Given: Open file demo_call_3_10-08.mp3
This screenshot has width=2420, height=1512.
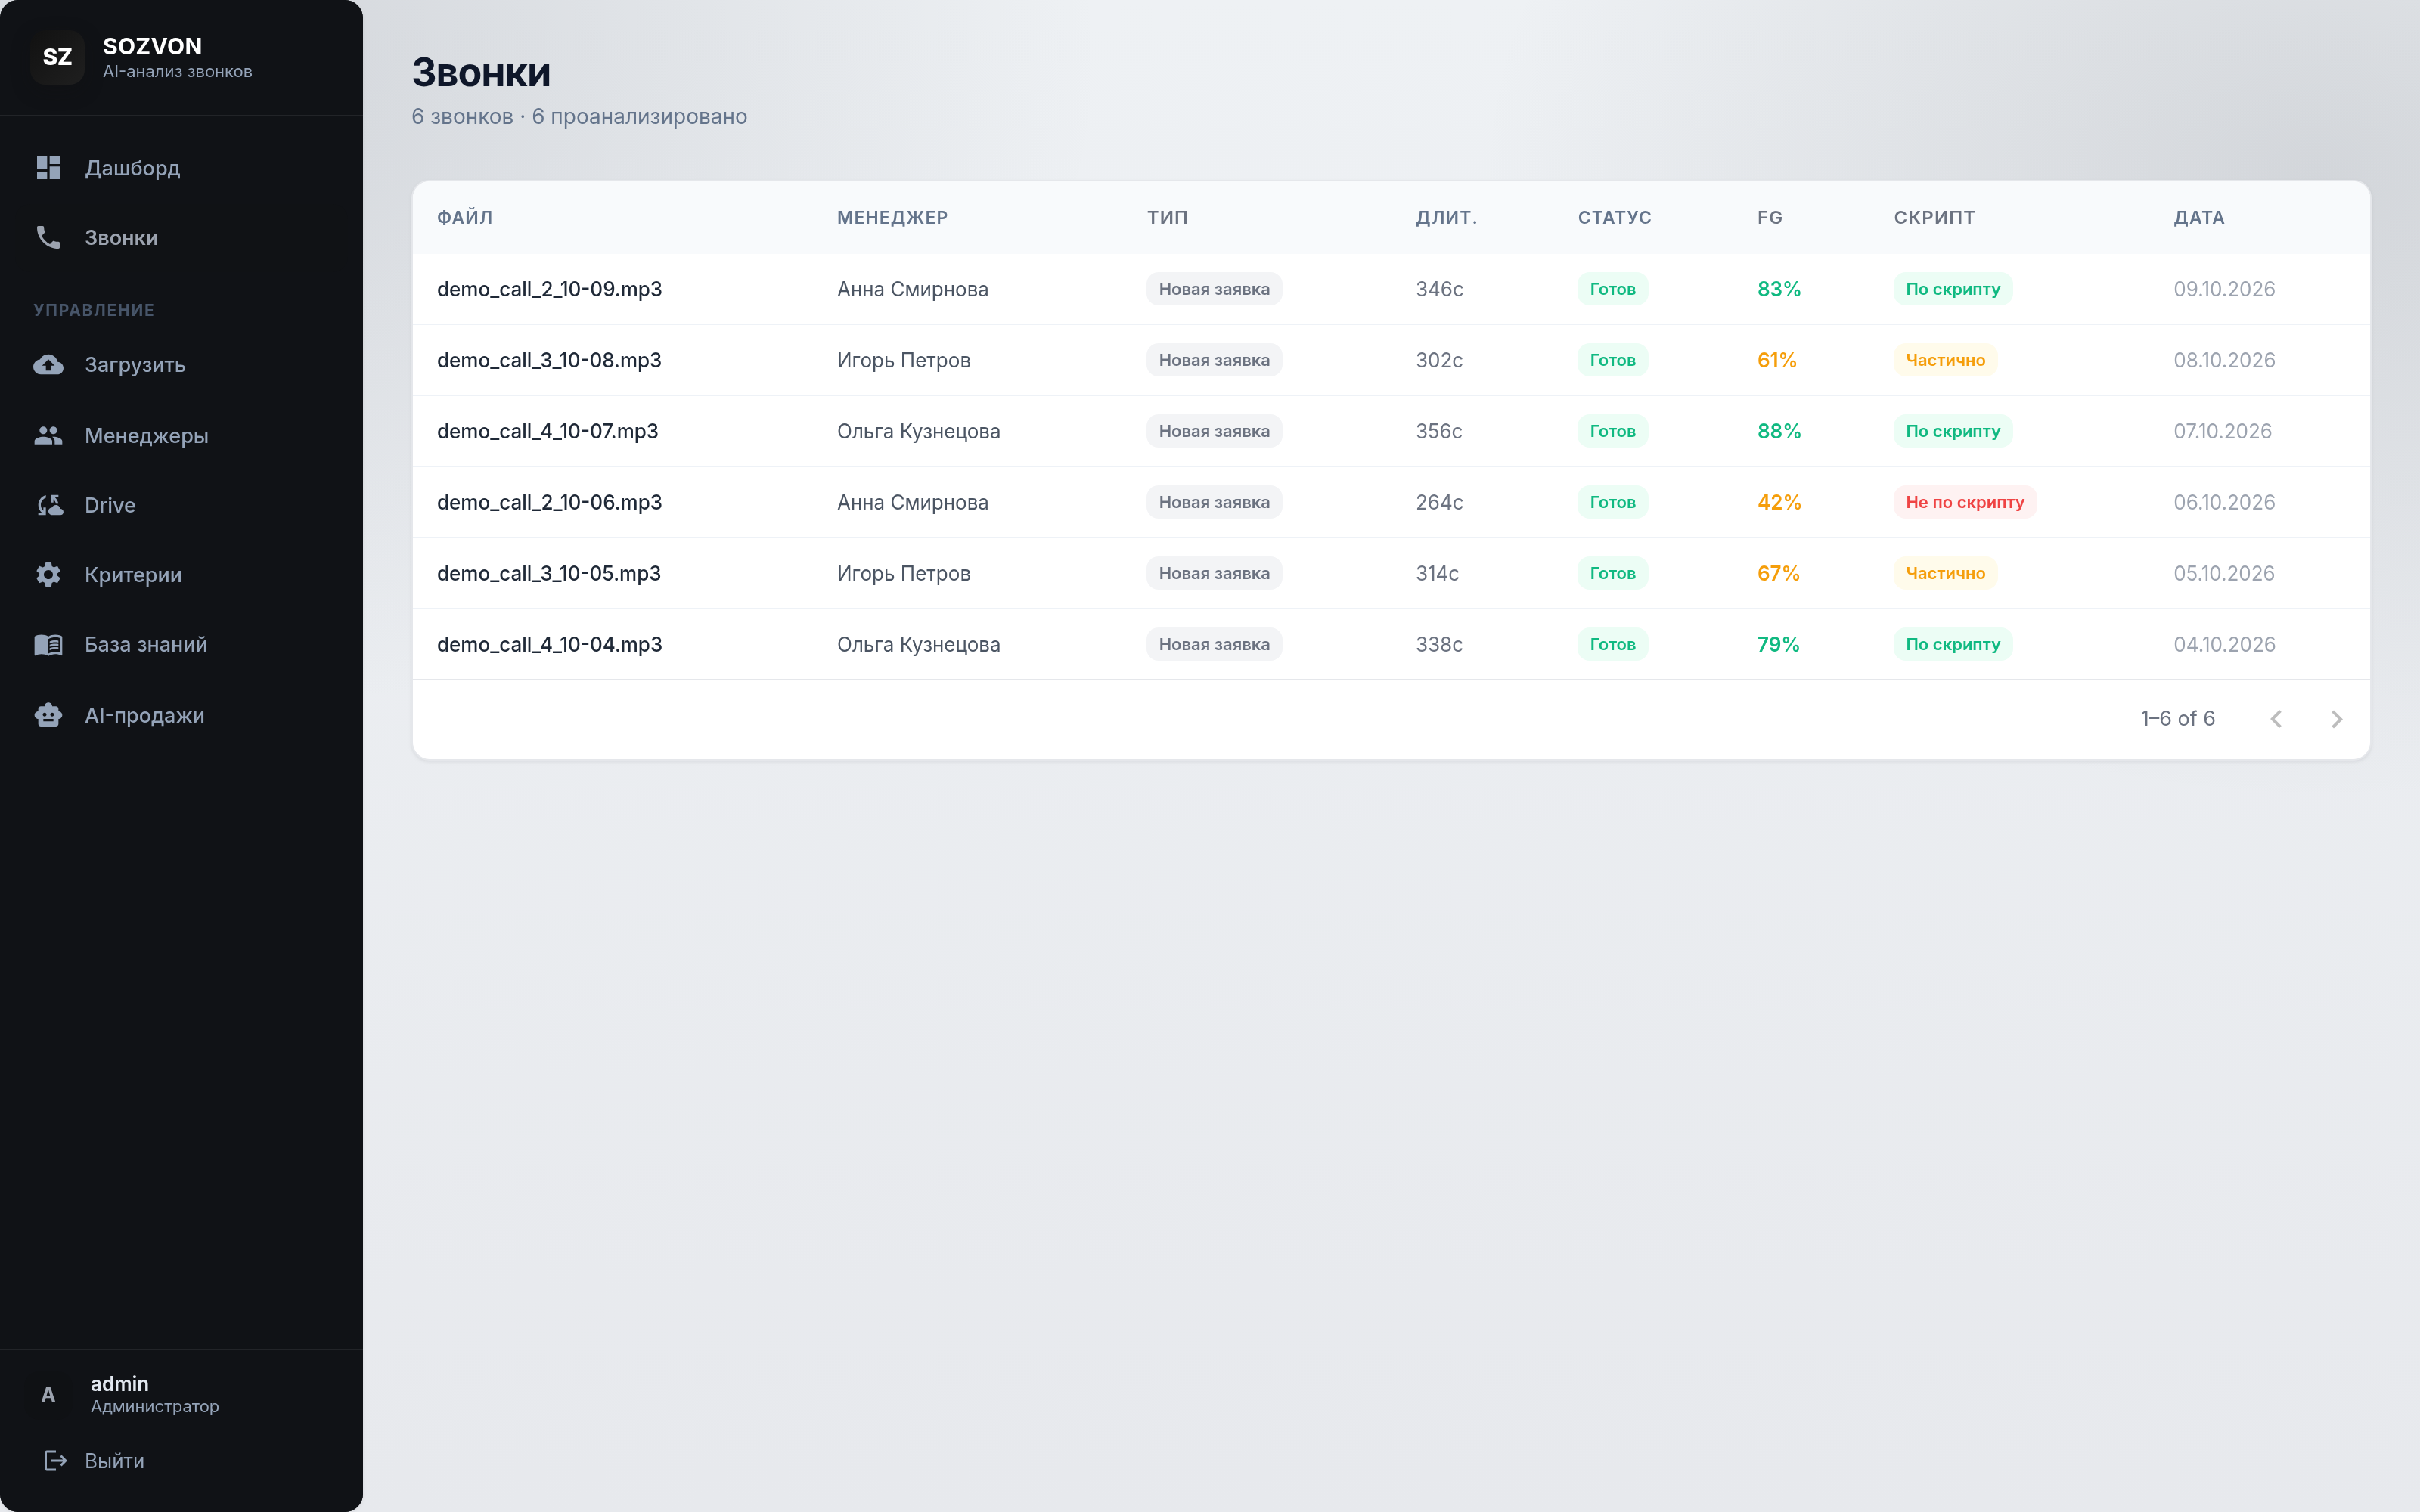Looking at the screenshot, I should click(x=549, y=360).
